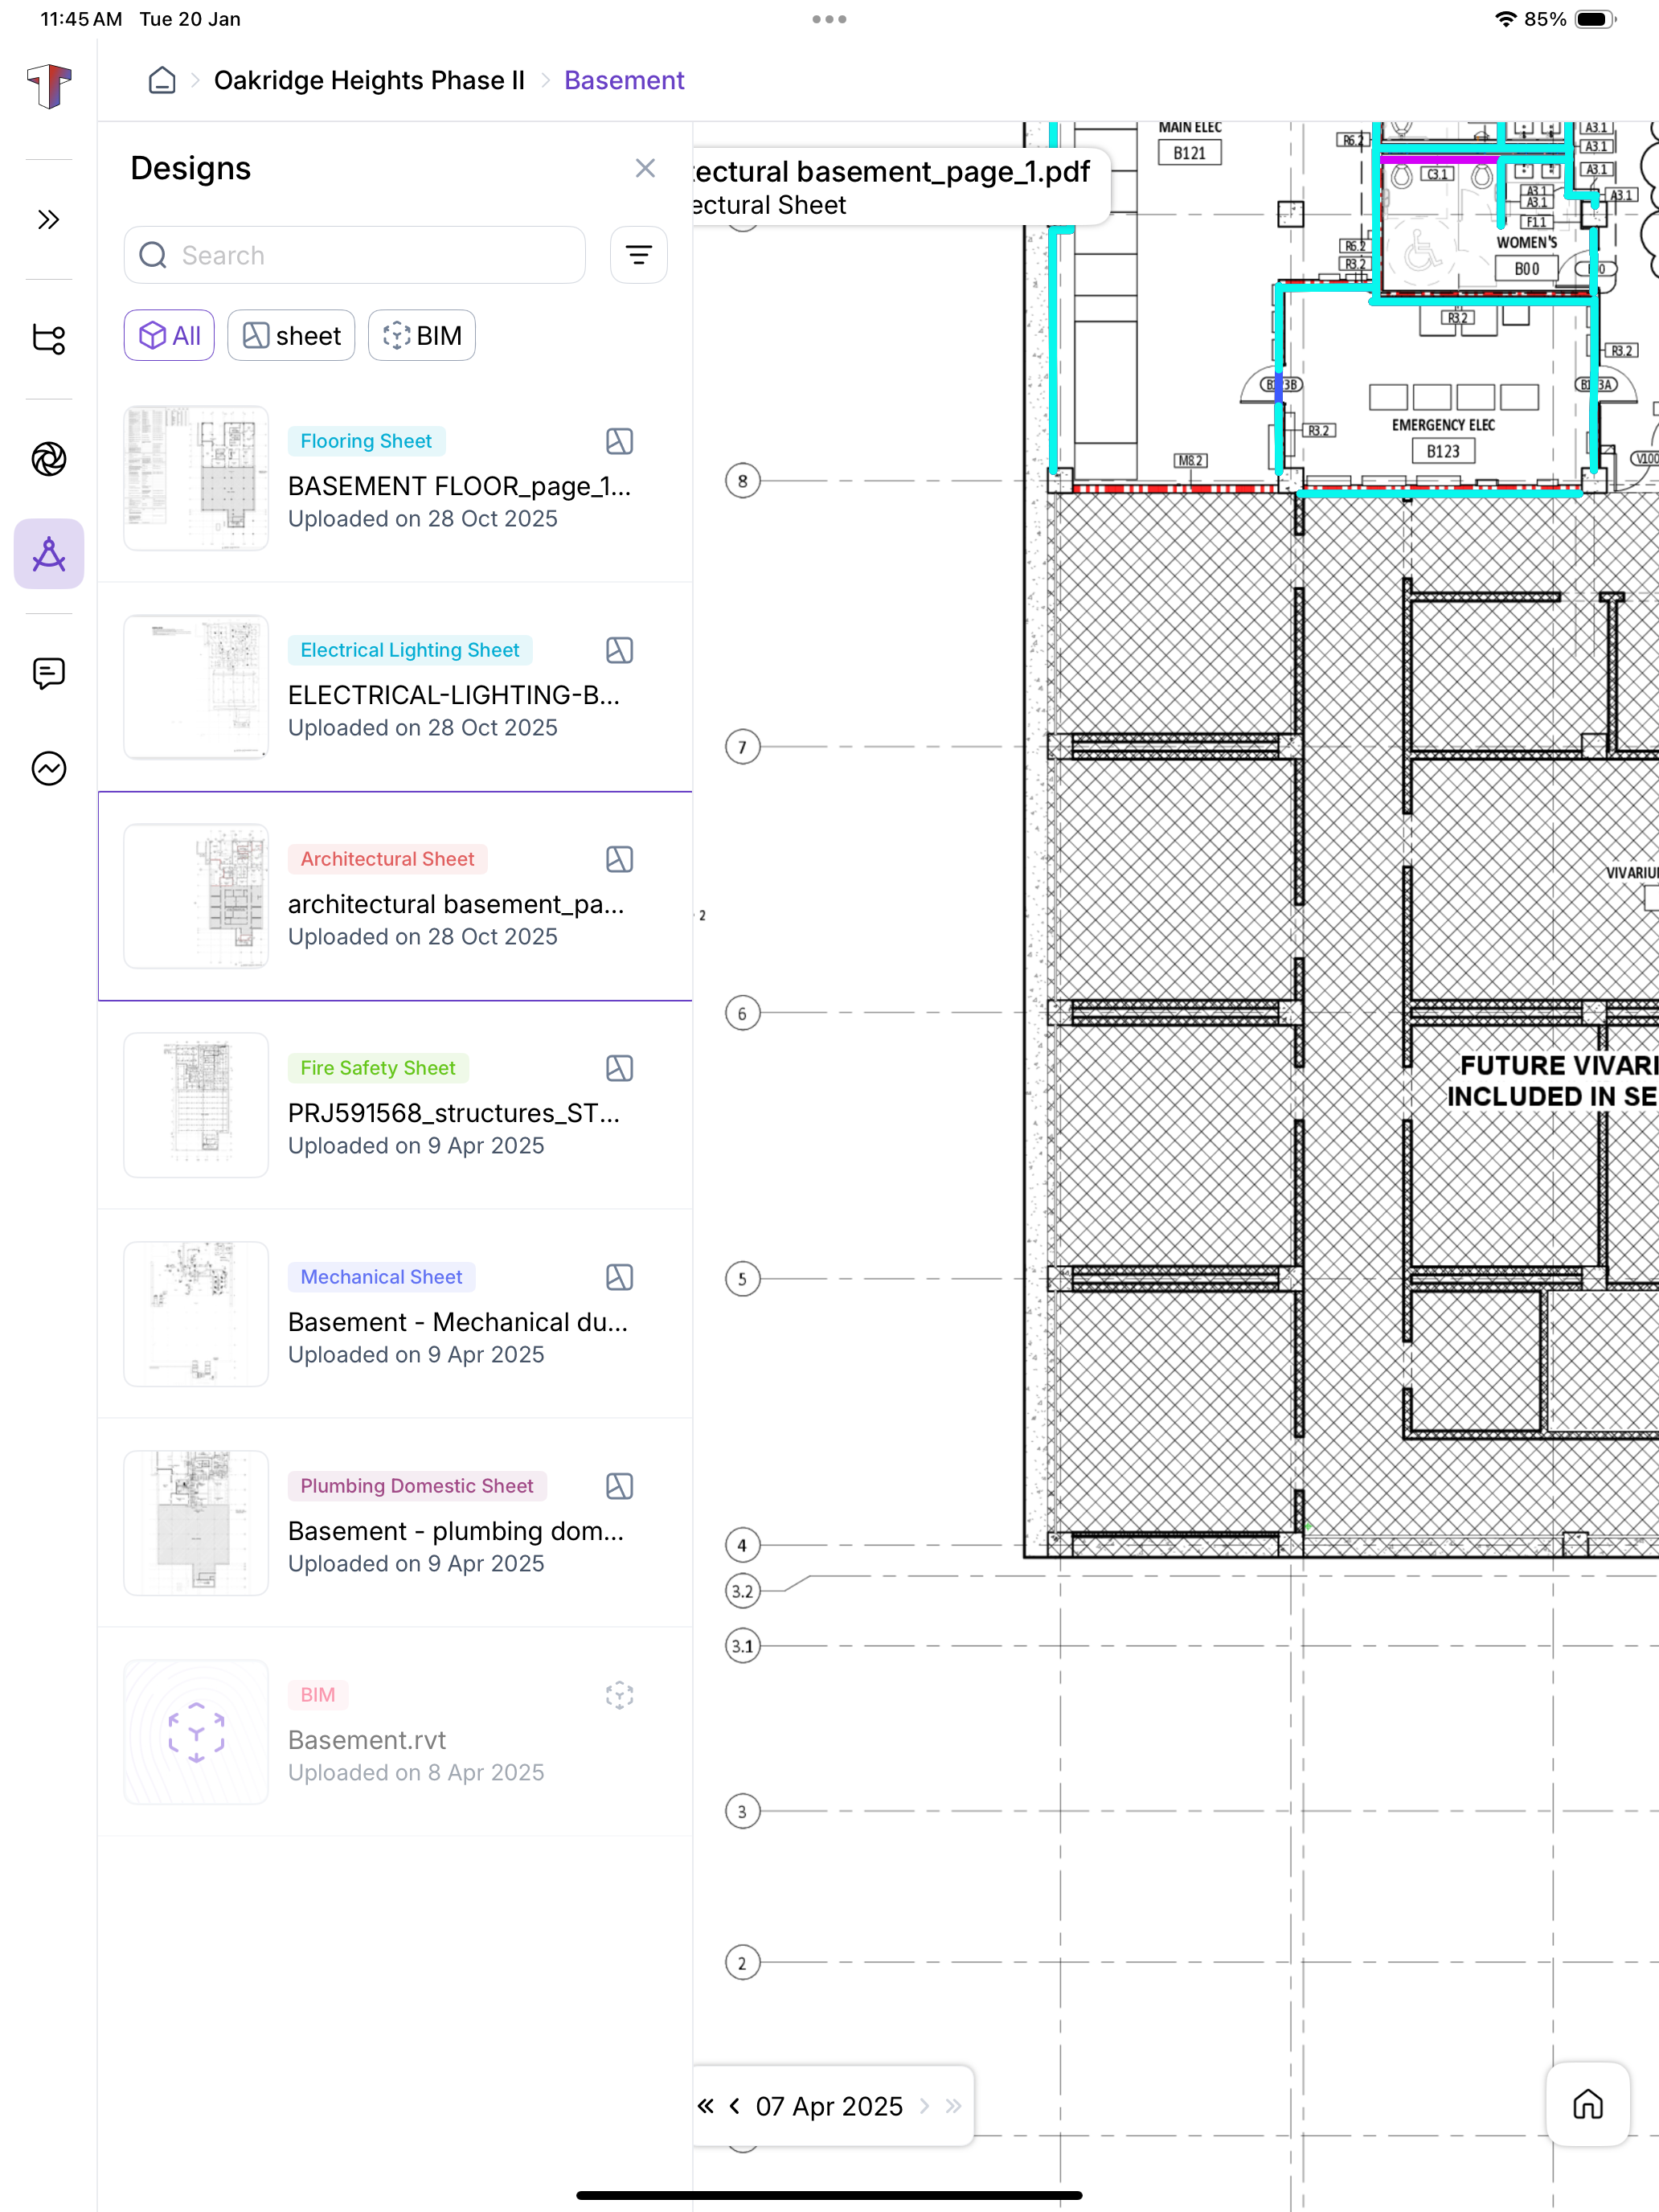Select the BASEMENT FLOOR_page_1 title
Image resolution: width=1659 pixels, height=2212 pixels.
click(459, 486)
